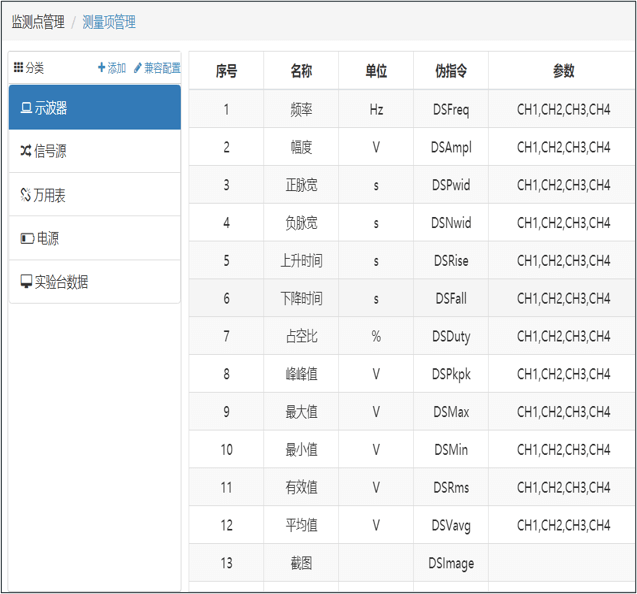
Task: Switch to the 电源 category
Action: point(48,239)
